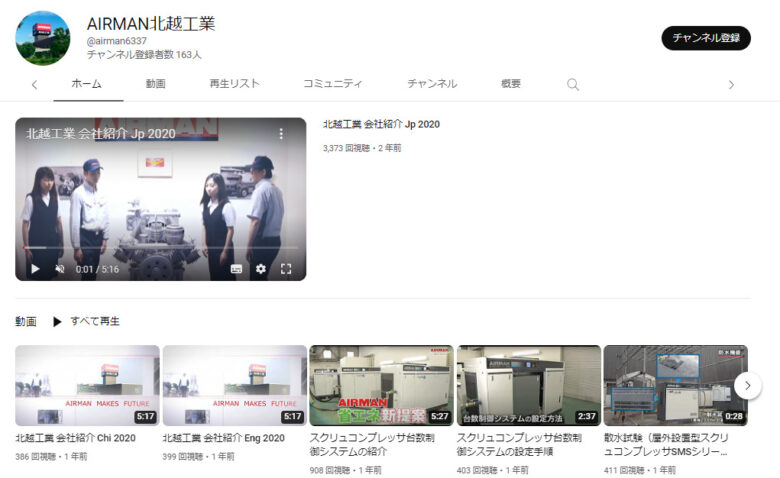Viewport: 780px width, 478px height.
Task: Click title 北越工業 会社紹介 Chi 2020
Action: pyautogui.click(x=75, y=438)
